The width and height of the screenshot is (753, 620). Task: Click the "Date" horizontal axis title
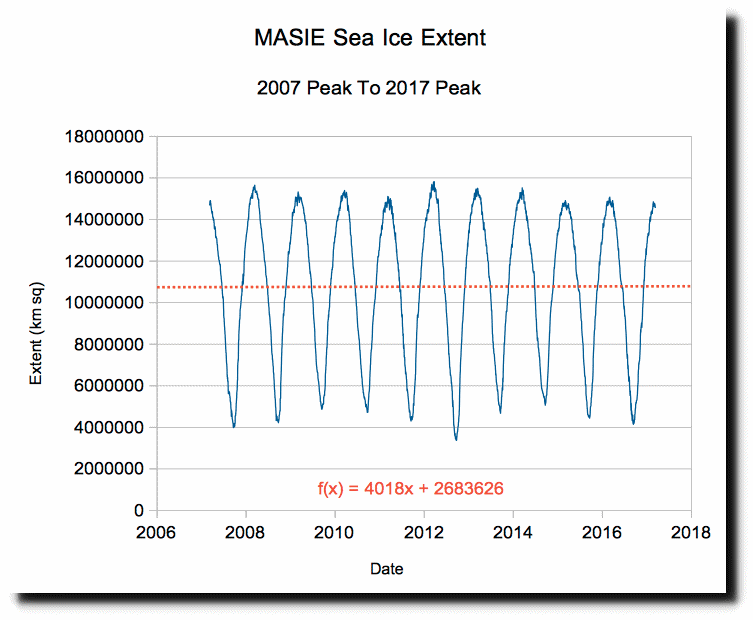point(387,569)
